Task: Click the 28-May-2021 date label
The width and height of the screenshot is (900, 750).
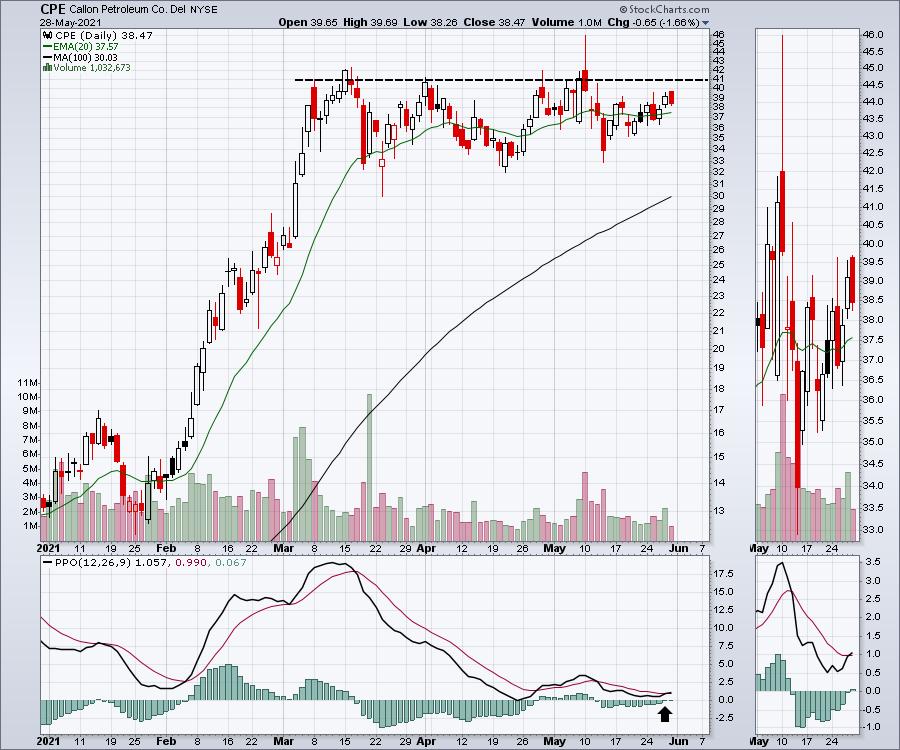Action: 71,23
